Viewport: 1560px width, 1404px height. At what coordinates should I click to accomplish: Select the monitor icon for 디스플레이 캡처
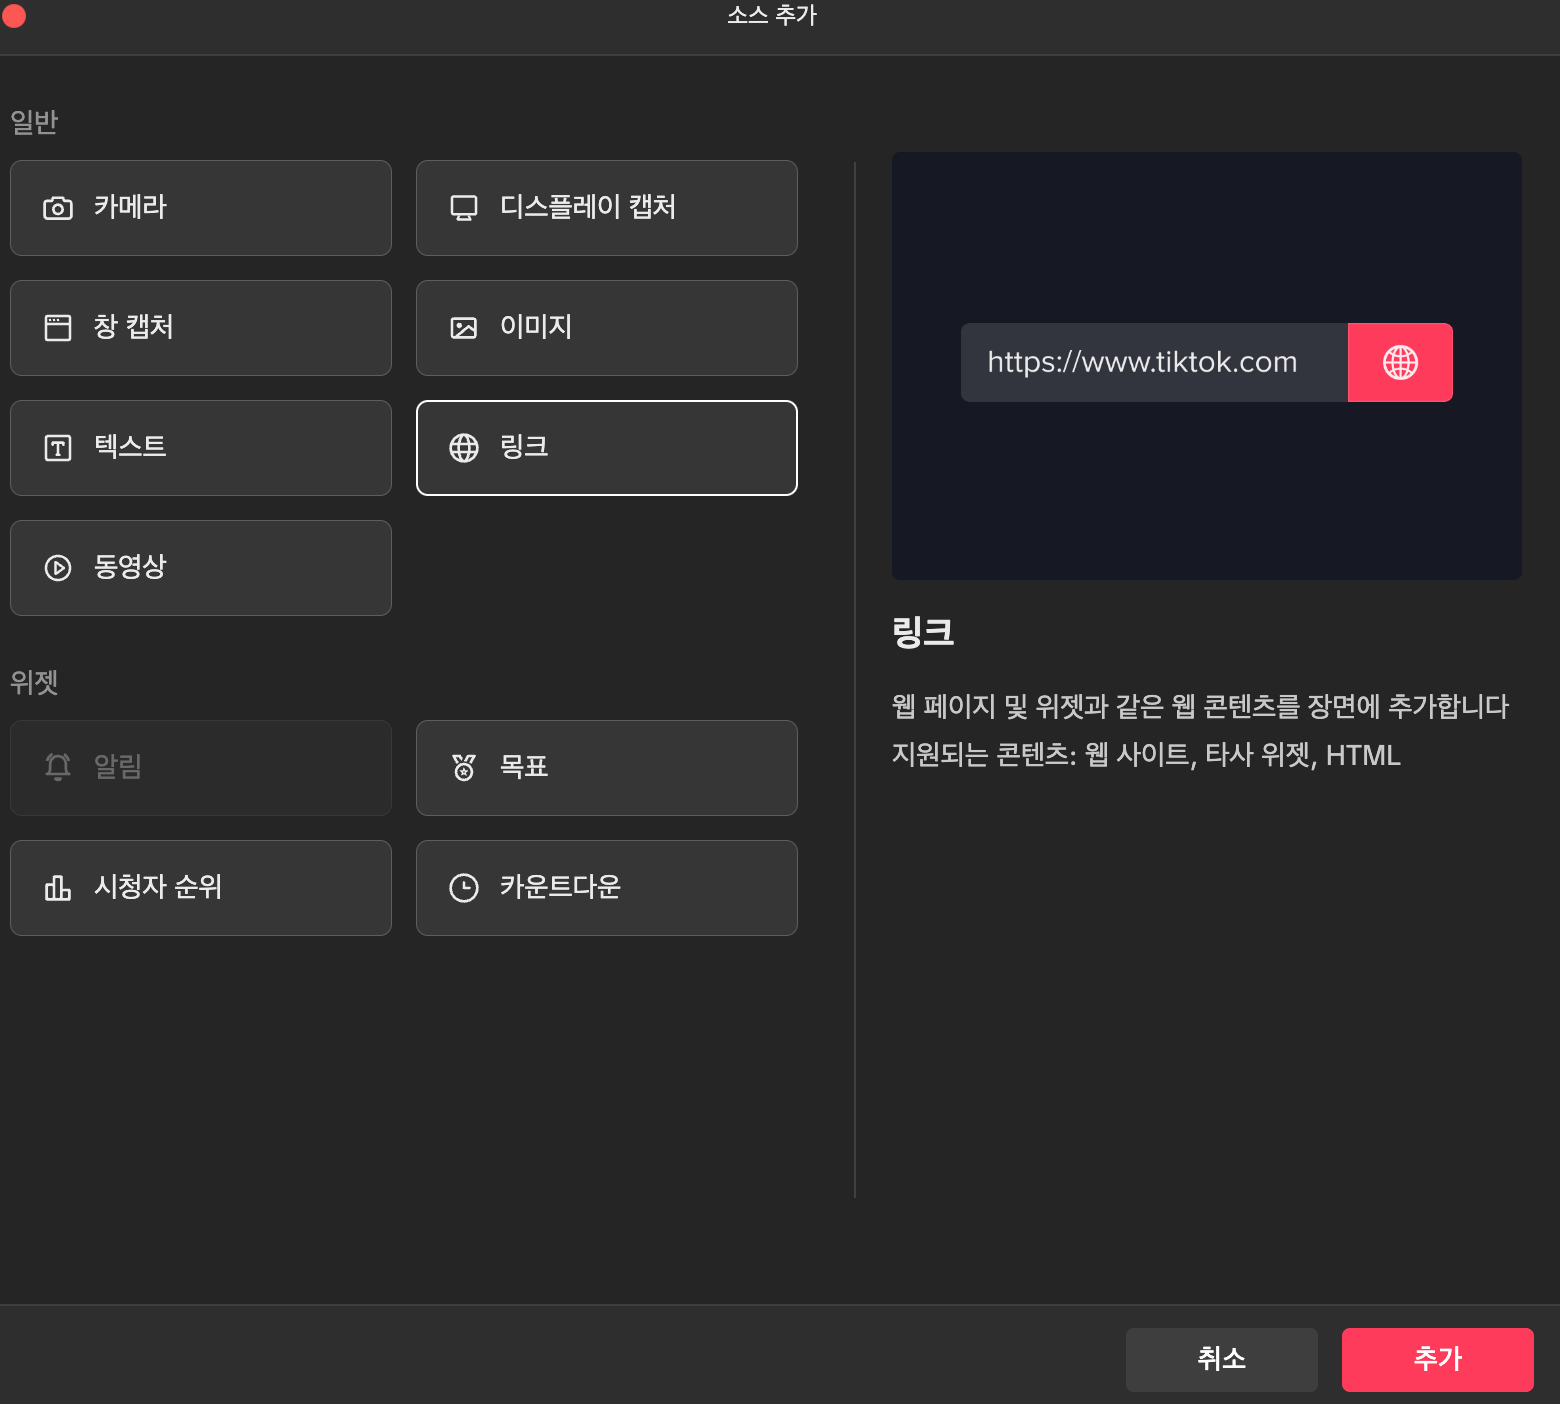[x=464, y=208]
